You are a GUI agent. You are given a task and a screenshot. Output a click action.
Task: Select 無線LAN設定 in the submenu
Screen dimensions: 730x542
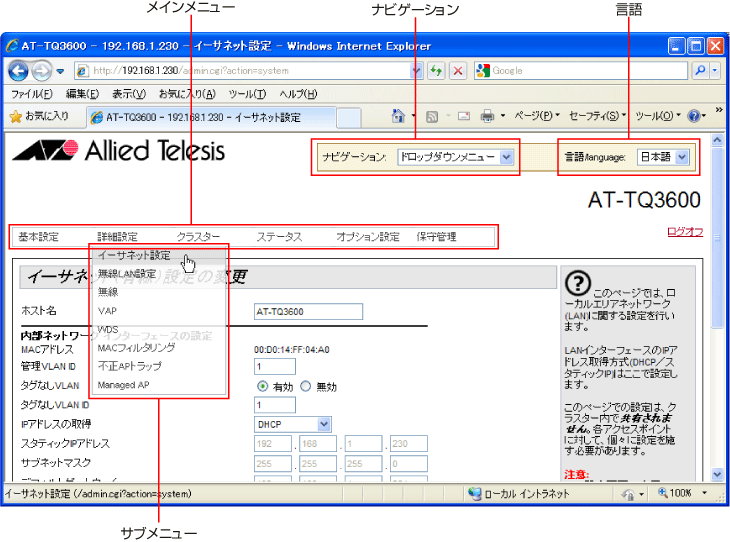pos(159,274)
